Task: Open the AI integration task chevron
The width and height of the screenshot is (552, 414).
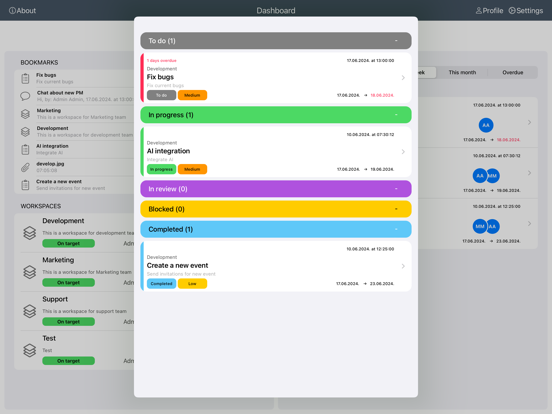Action: tap(403, 152)
